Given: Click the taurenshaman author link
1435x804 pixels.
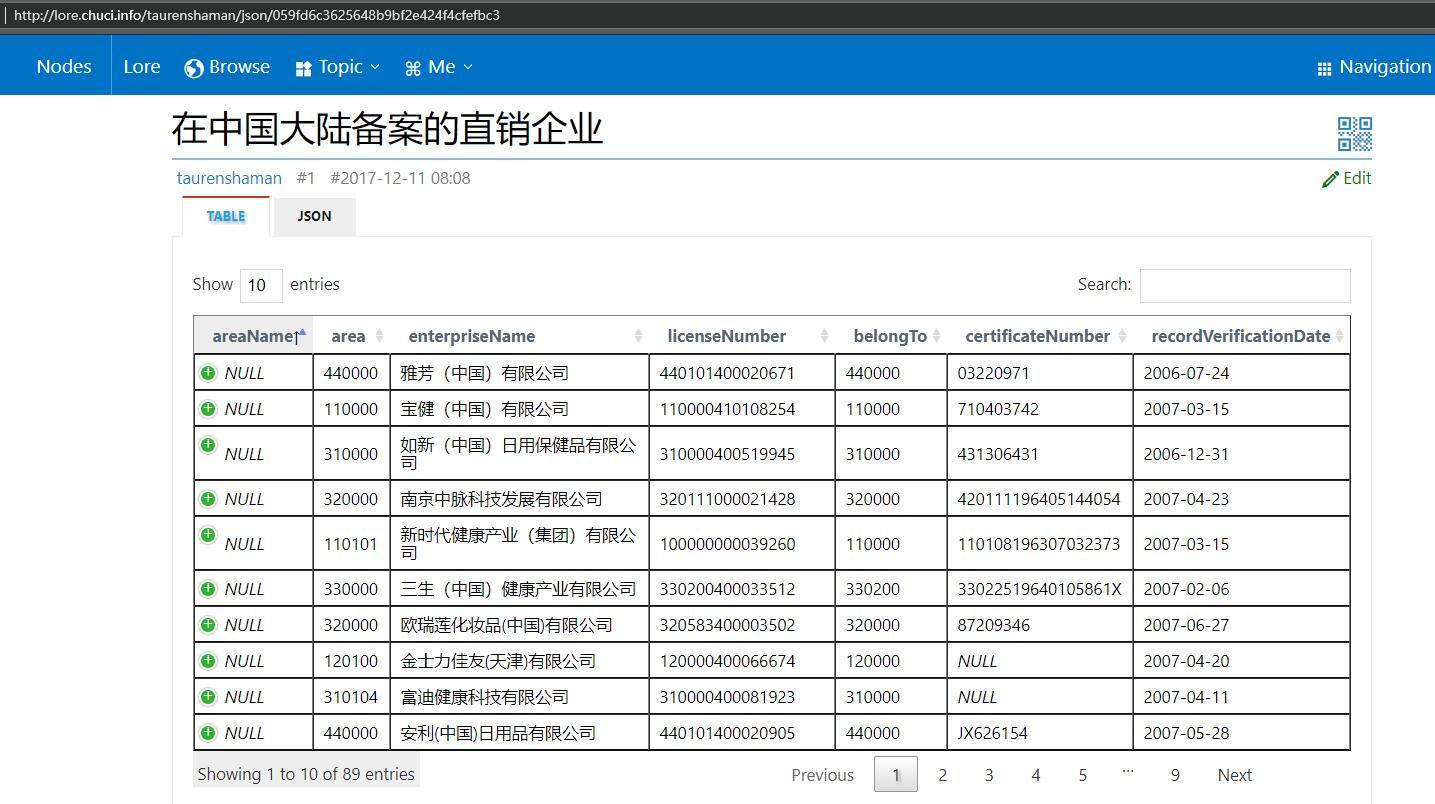Looking at the screenshot, I should coord(229,178).
